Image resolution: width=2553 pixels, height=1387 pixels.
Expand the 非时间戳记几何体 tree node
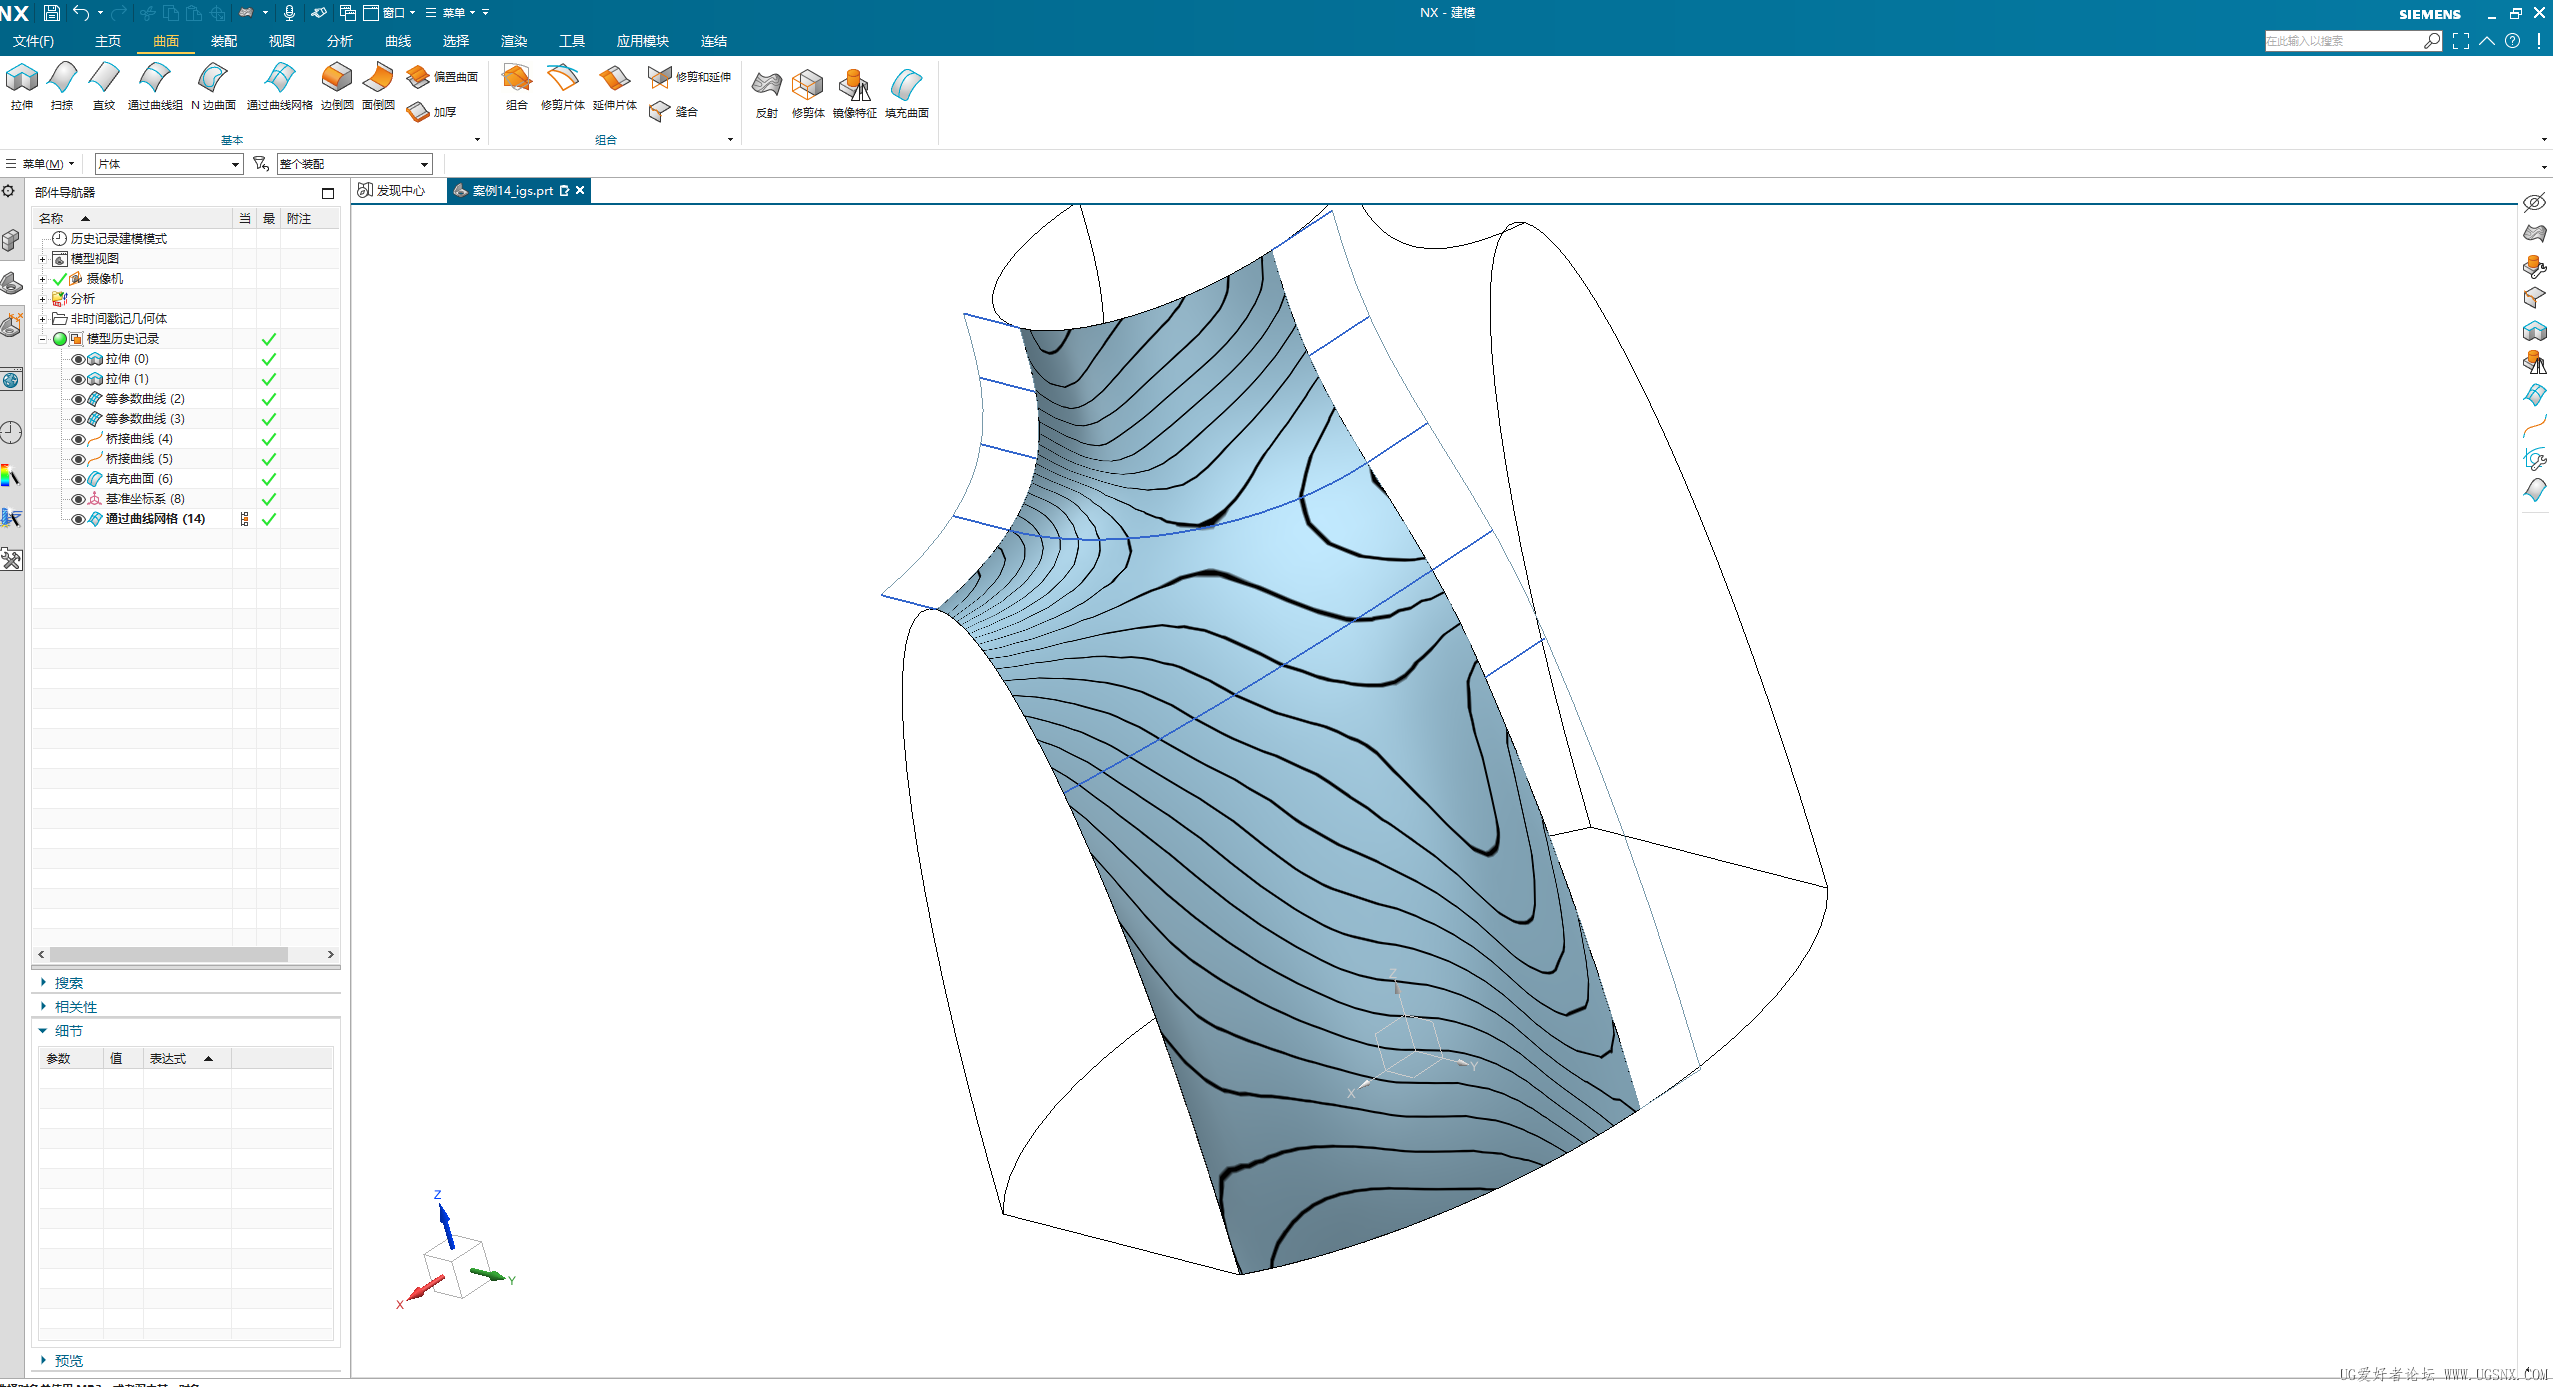[x=42, y=319]
